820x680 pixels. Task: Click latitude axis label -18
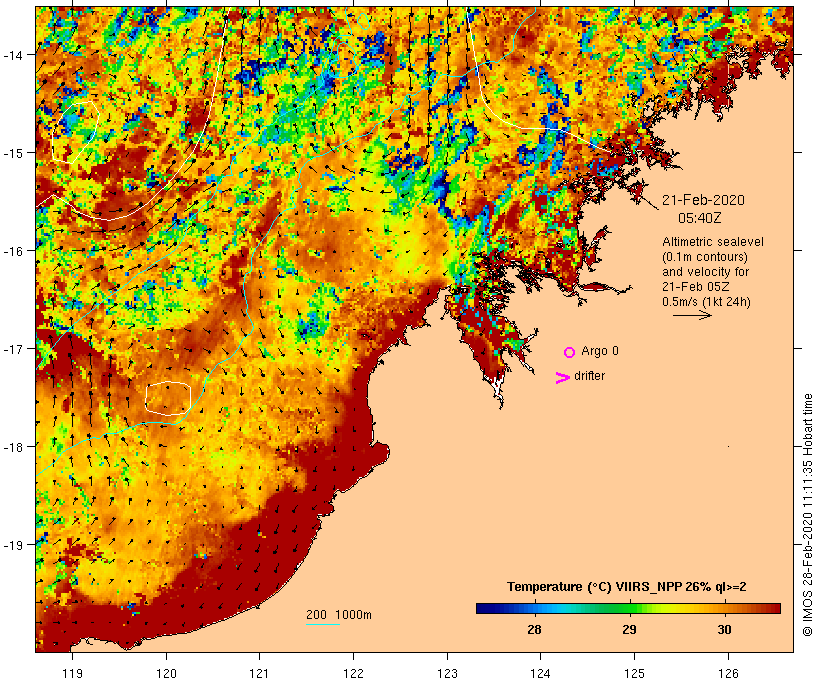click(x=13, y=447)
